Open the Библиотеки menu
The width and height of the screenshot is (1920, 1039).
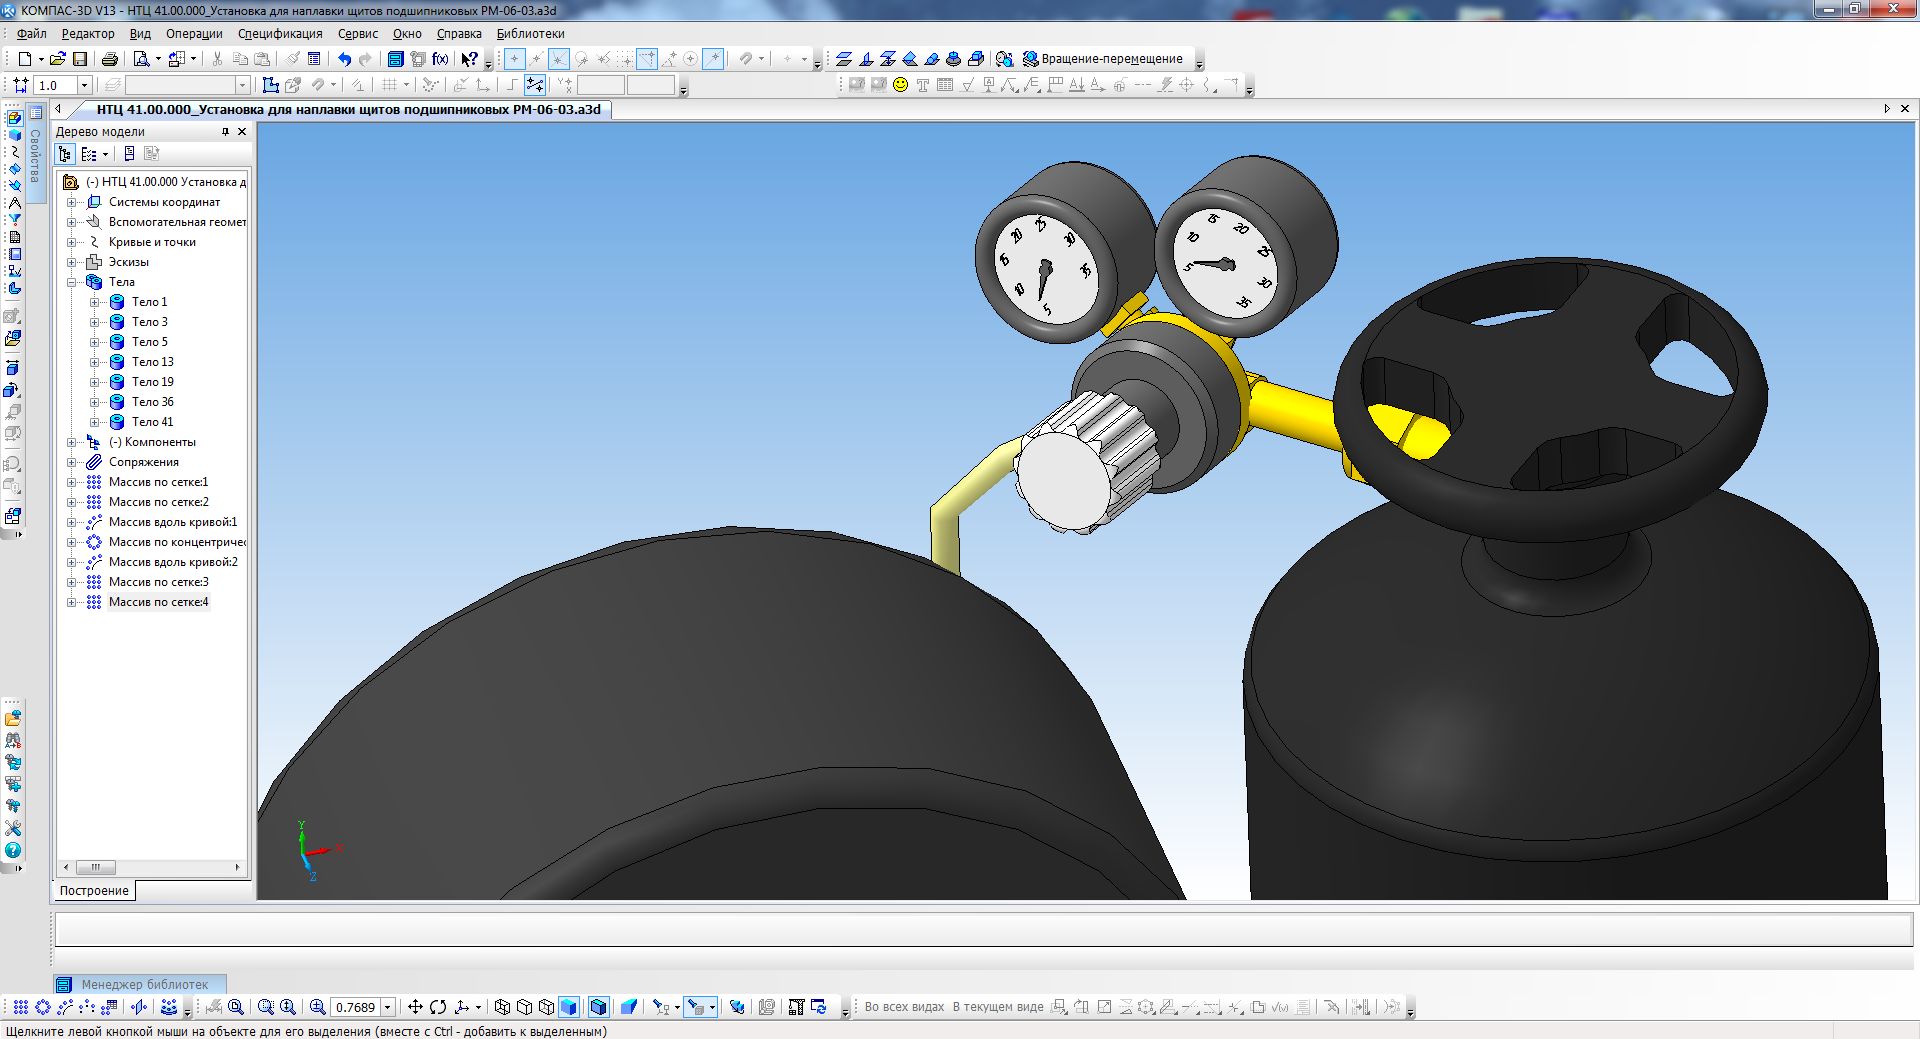pos(530,33)
